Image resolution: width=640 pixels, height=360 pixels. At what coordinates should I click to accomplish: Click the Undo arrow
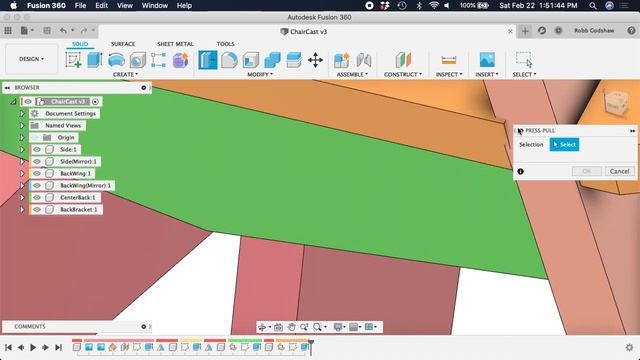[63, 31]
